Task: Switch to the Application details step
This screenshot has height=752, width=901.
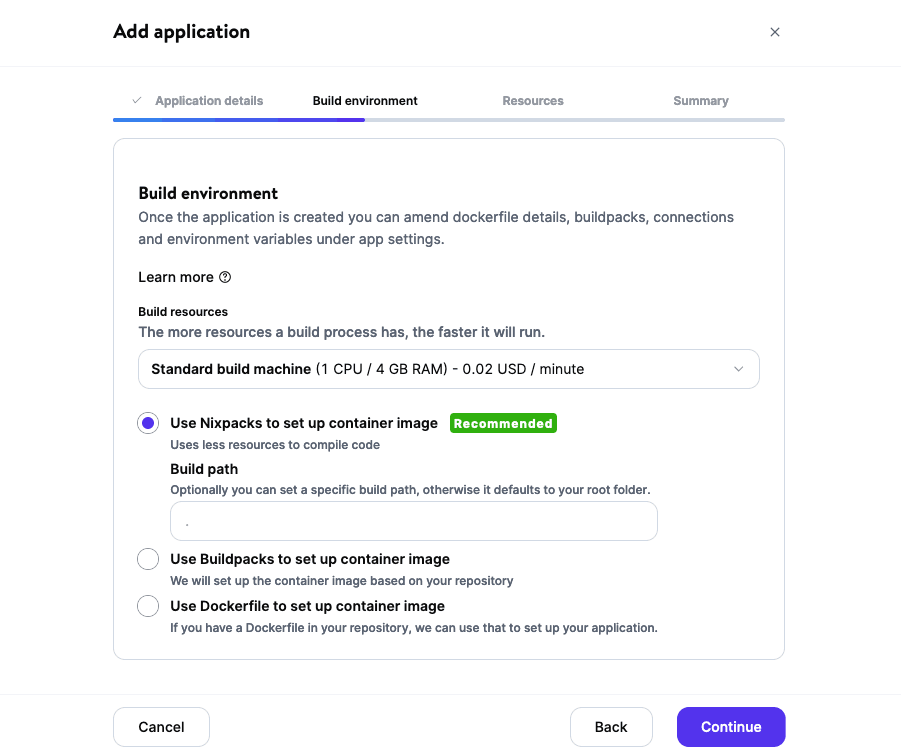Action: pos(209,101)
